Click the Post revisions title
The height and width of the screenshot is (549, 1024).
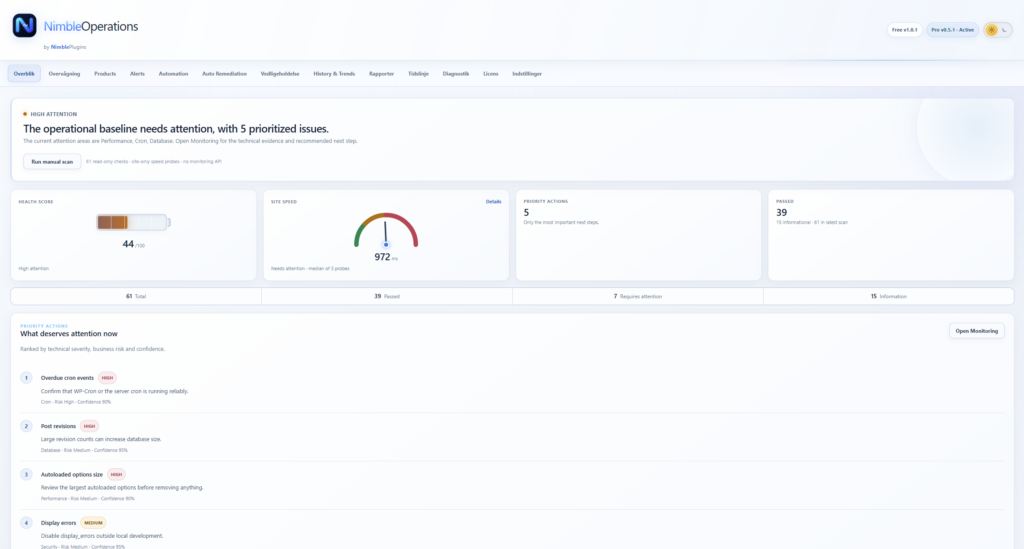[58, 426]
